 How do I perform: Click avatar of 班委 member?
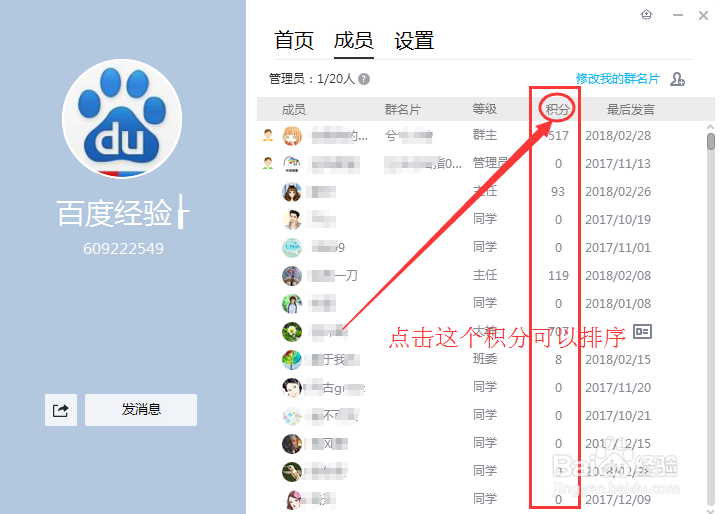[292, 360]
